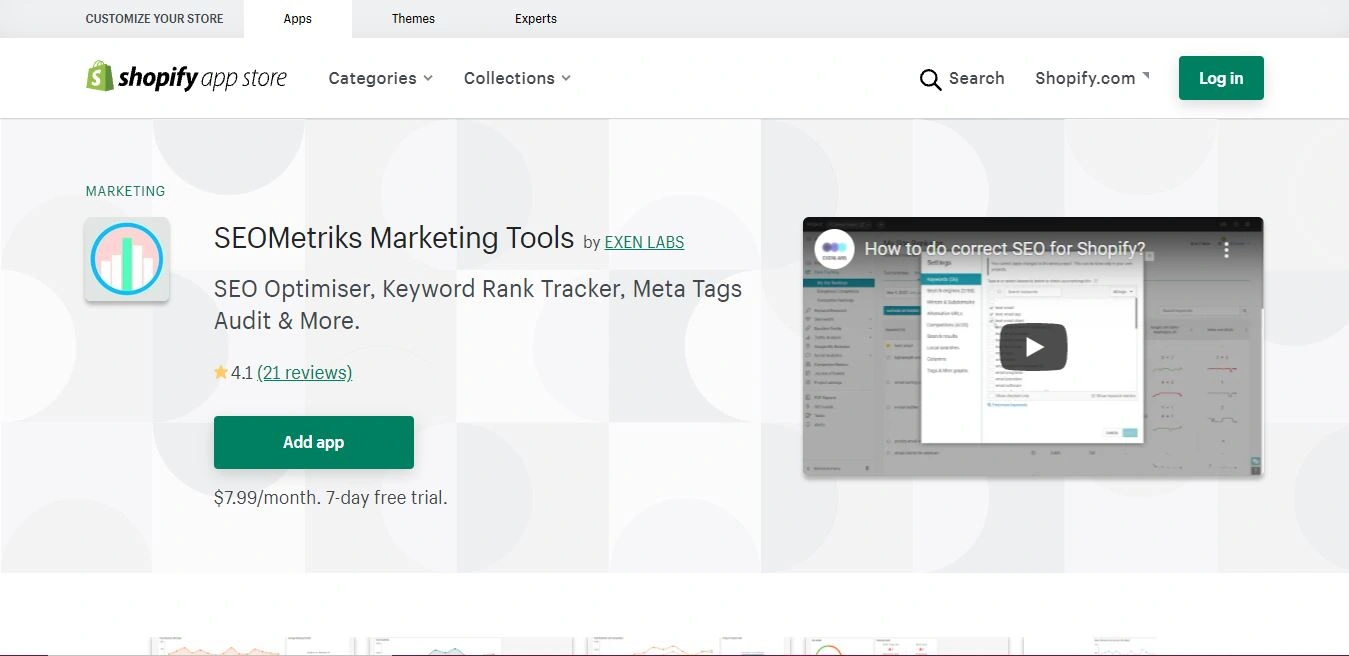Click the CUSTOMIZE YOUR STORE label

155,19
